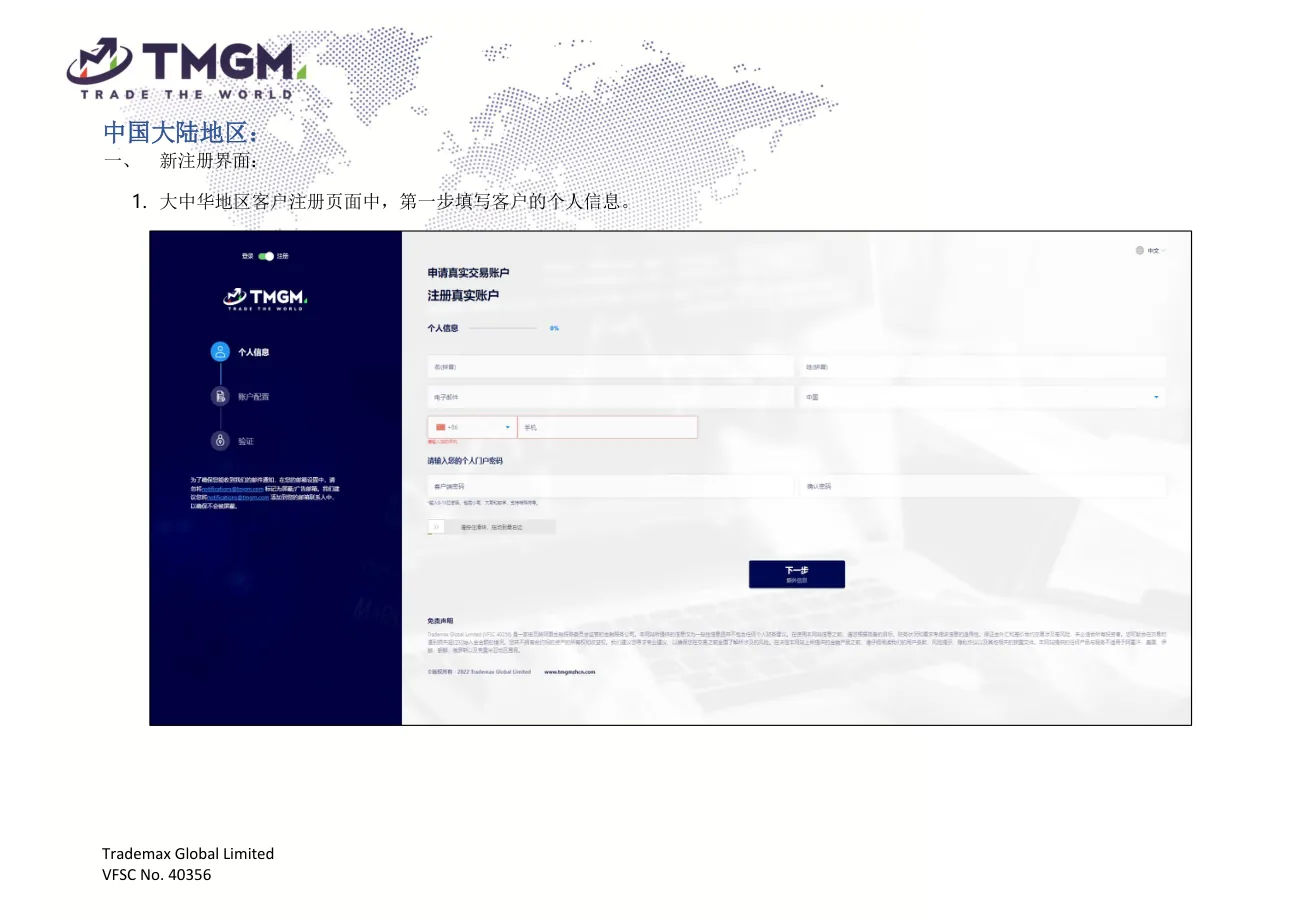1300x920 pixels.
Task: Open the 个人信息 step label
Action: point(253,352)
